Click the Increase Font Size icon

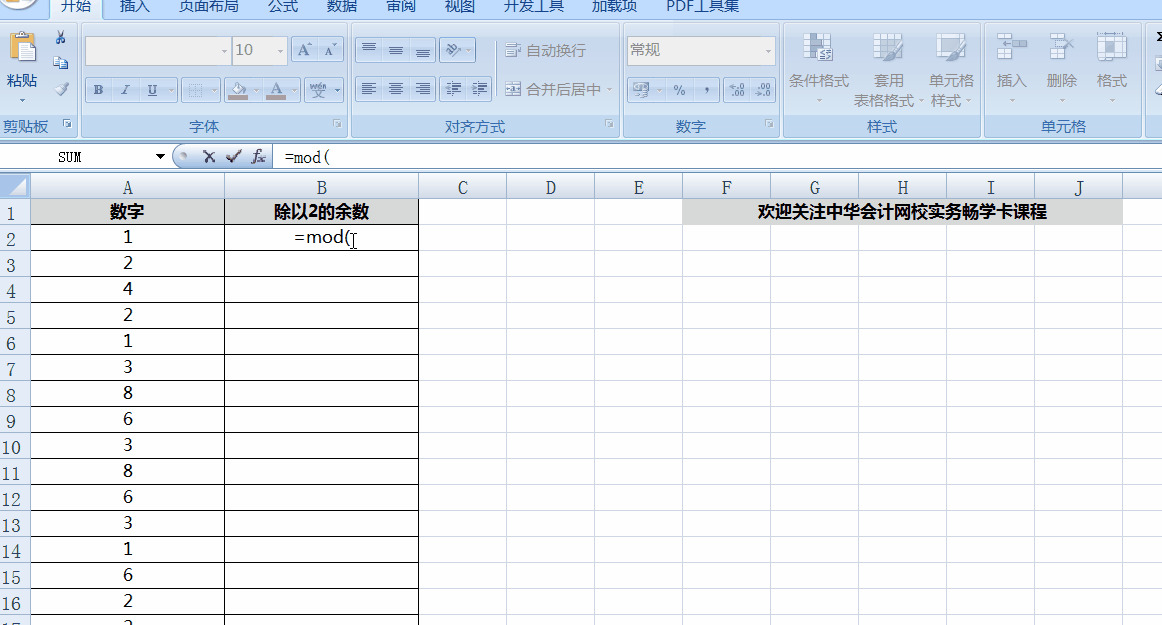306,50
